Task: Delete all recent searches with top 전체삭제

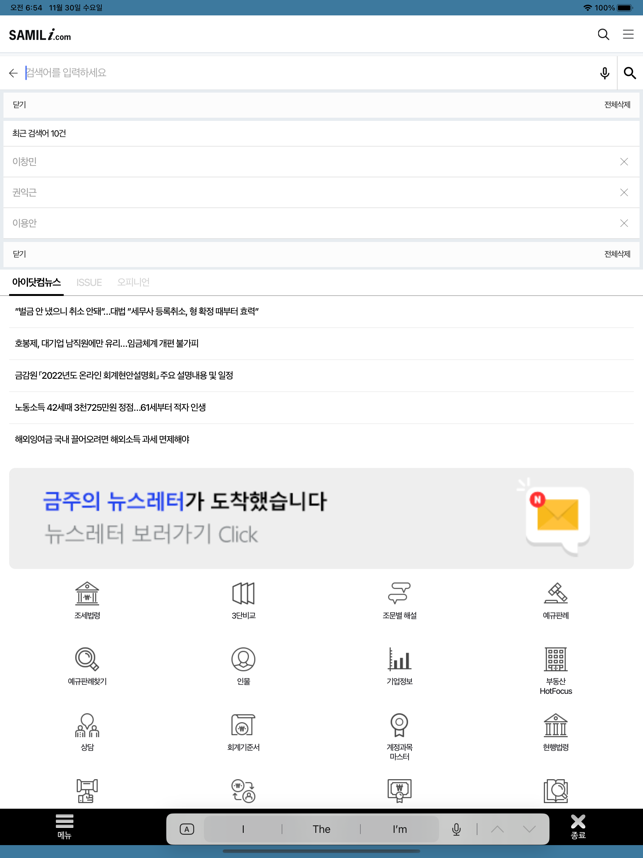Action: [617, 105]
